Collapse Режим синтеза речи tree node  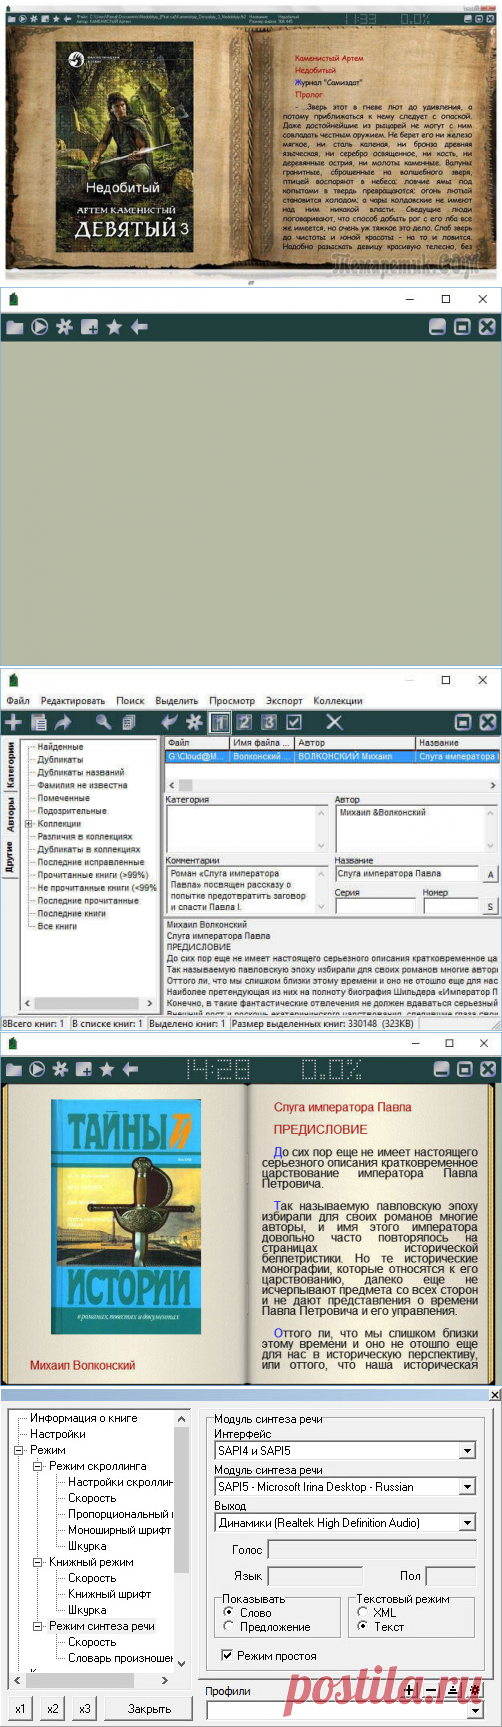click(38, 1626)
